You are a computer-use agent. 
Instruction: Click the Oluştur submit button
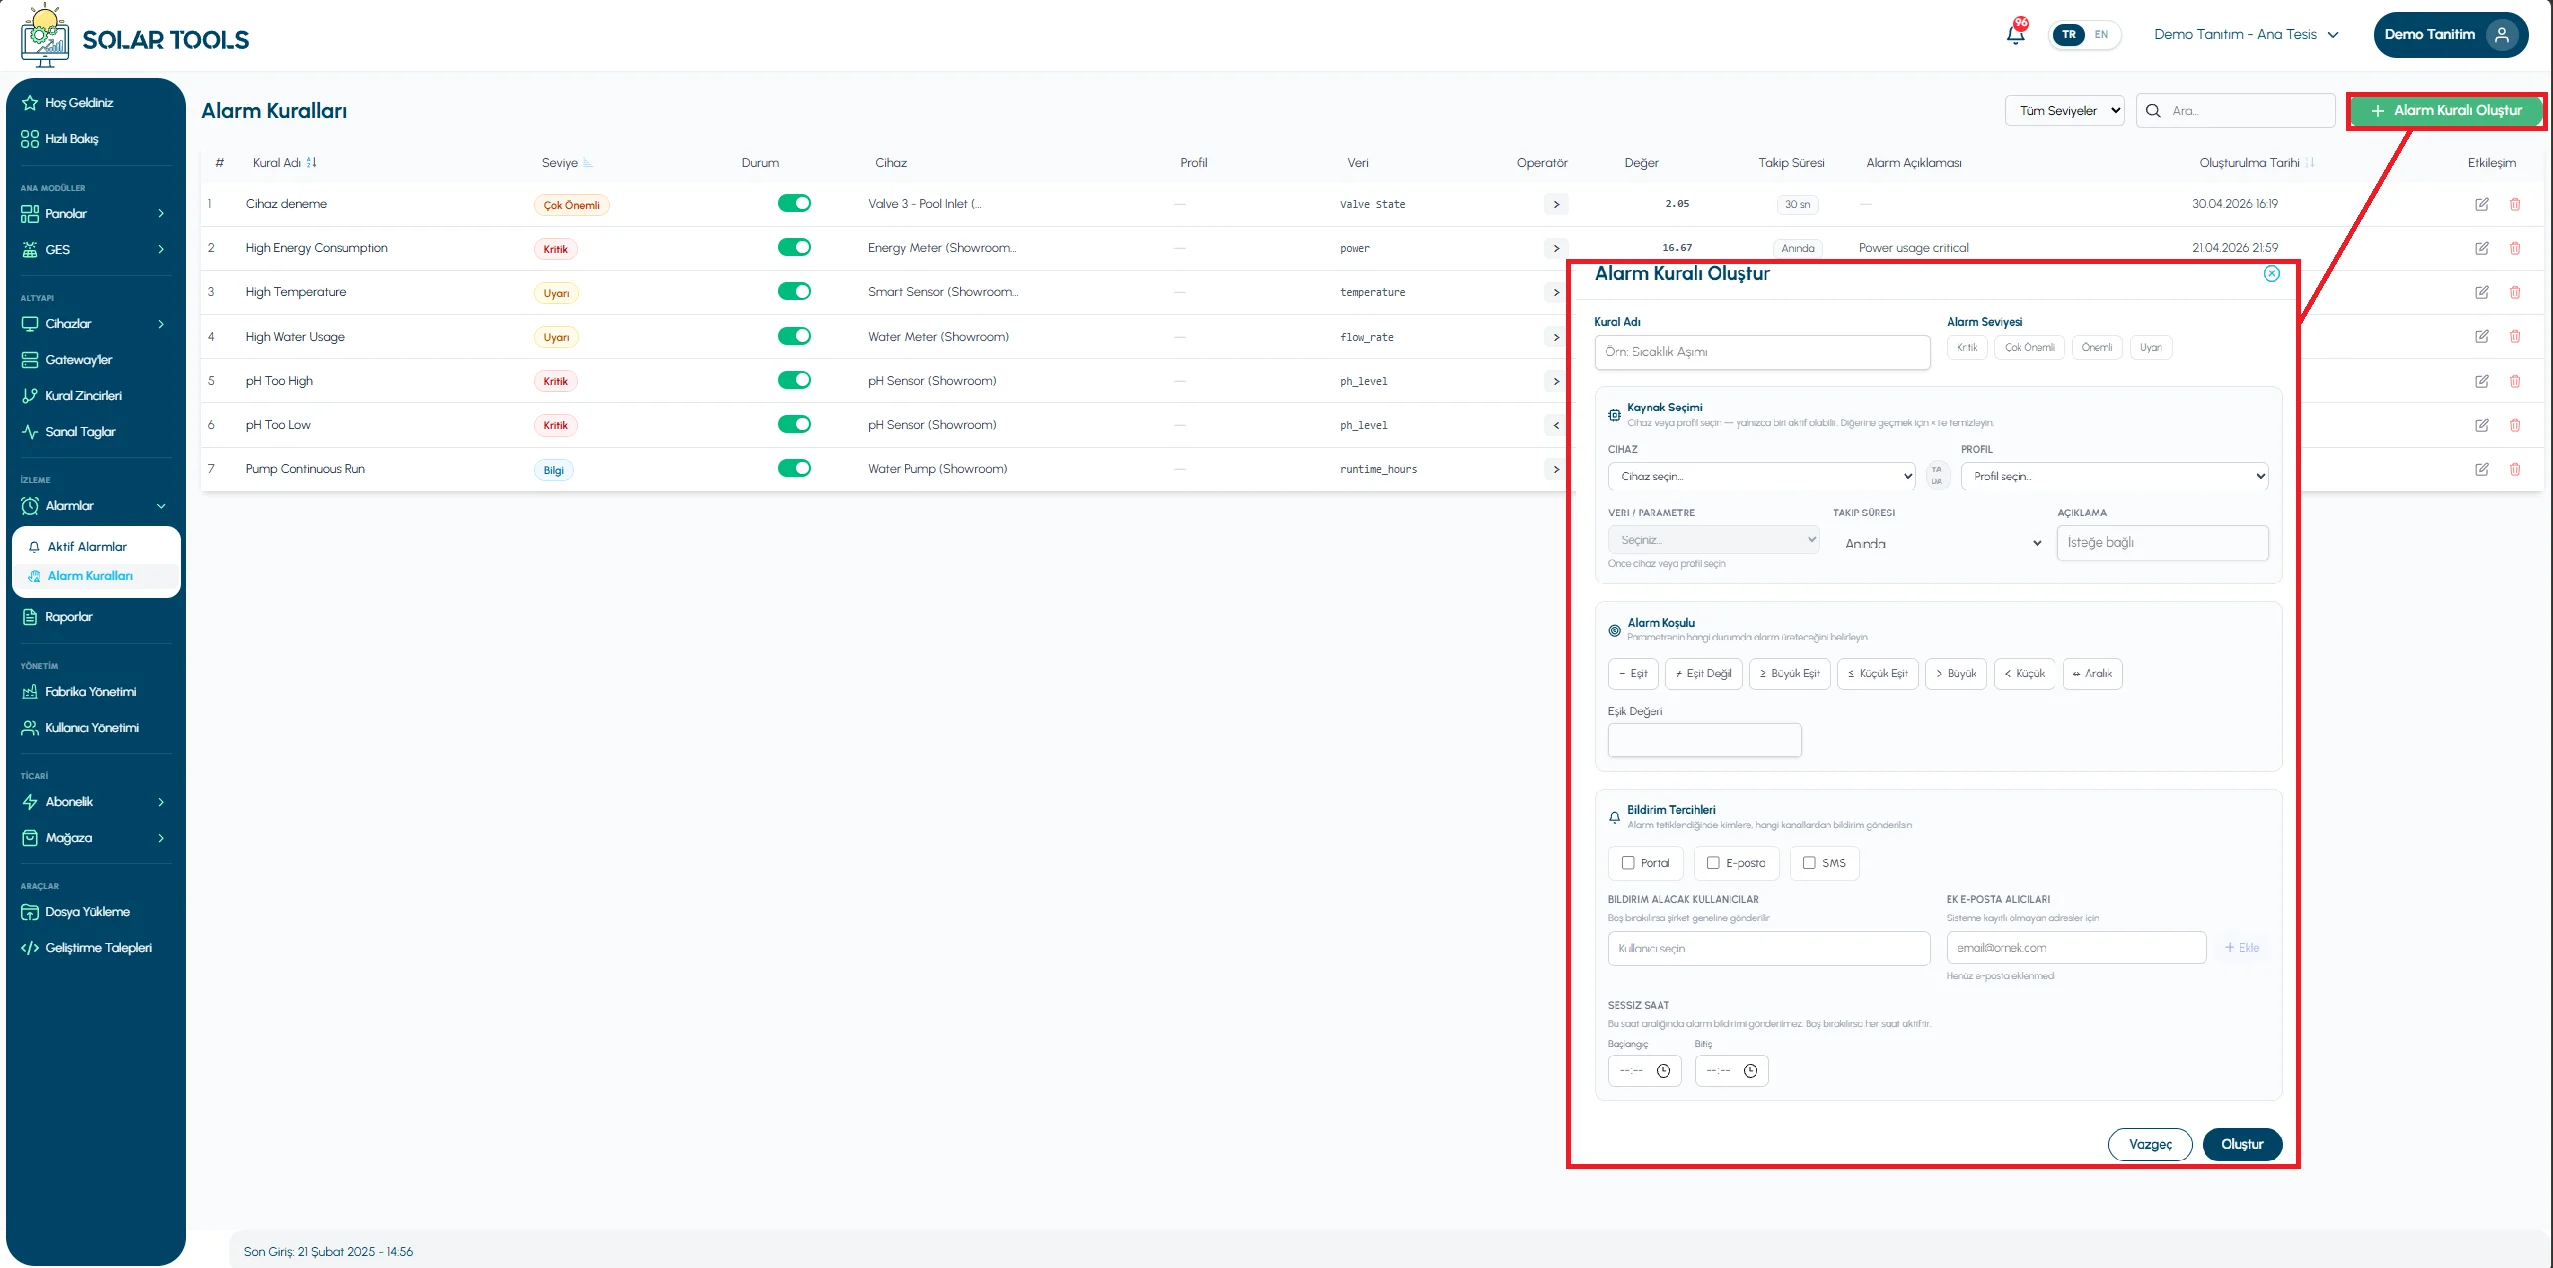2241,1144
